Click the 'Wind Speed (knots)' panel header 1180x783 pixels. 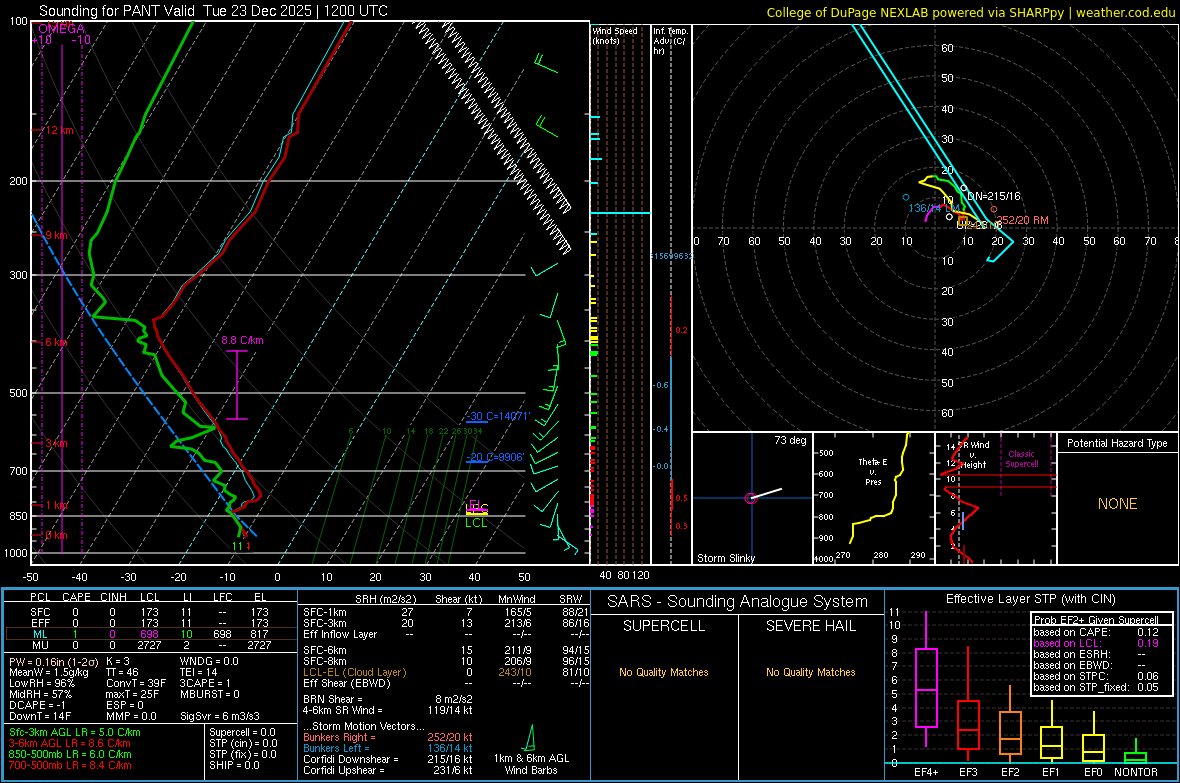(x=614, y=35)
